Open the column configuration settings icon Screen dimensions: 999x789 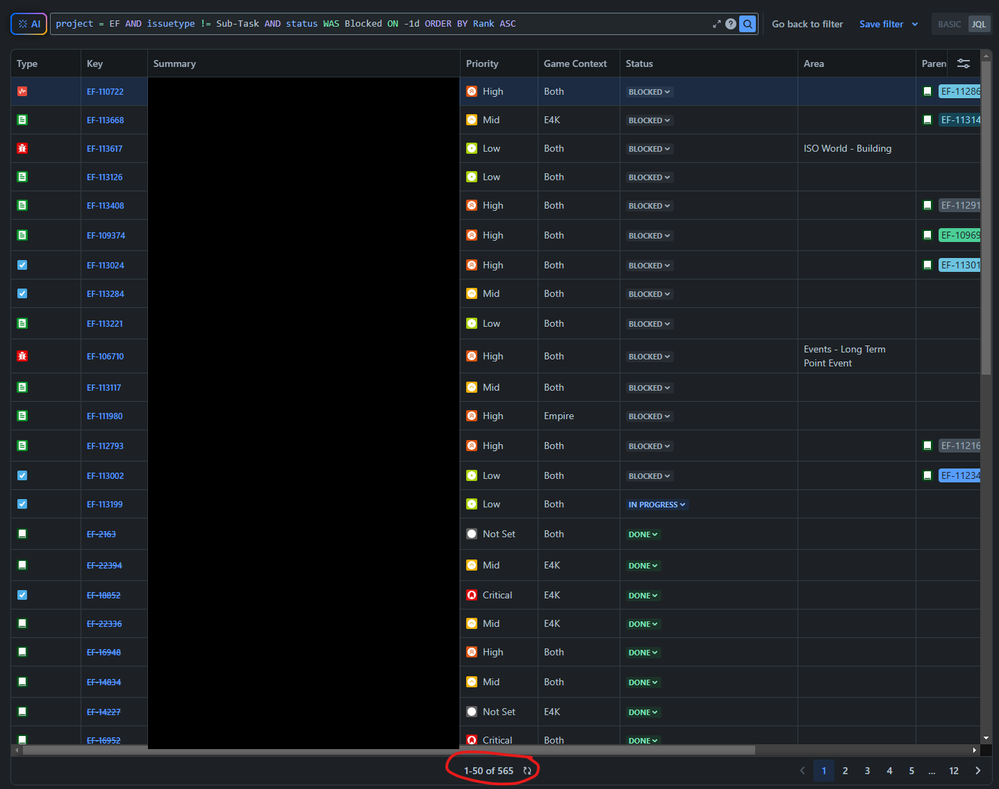click(963, 64)
